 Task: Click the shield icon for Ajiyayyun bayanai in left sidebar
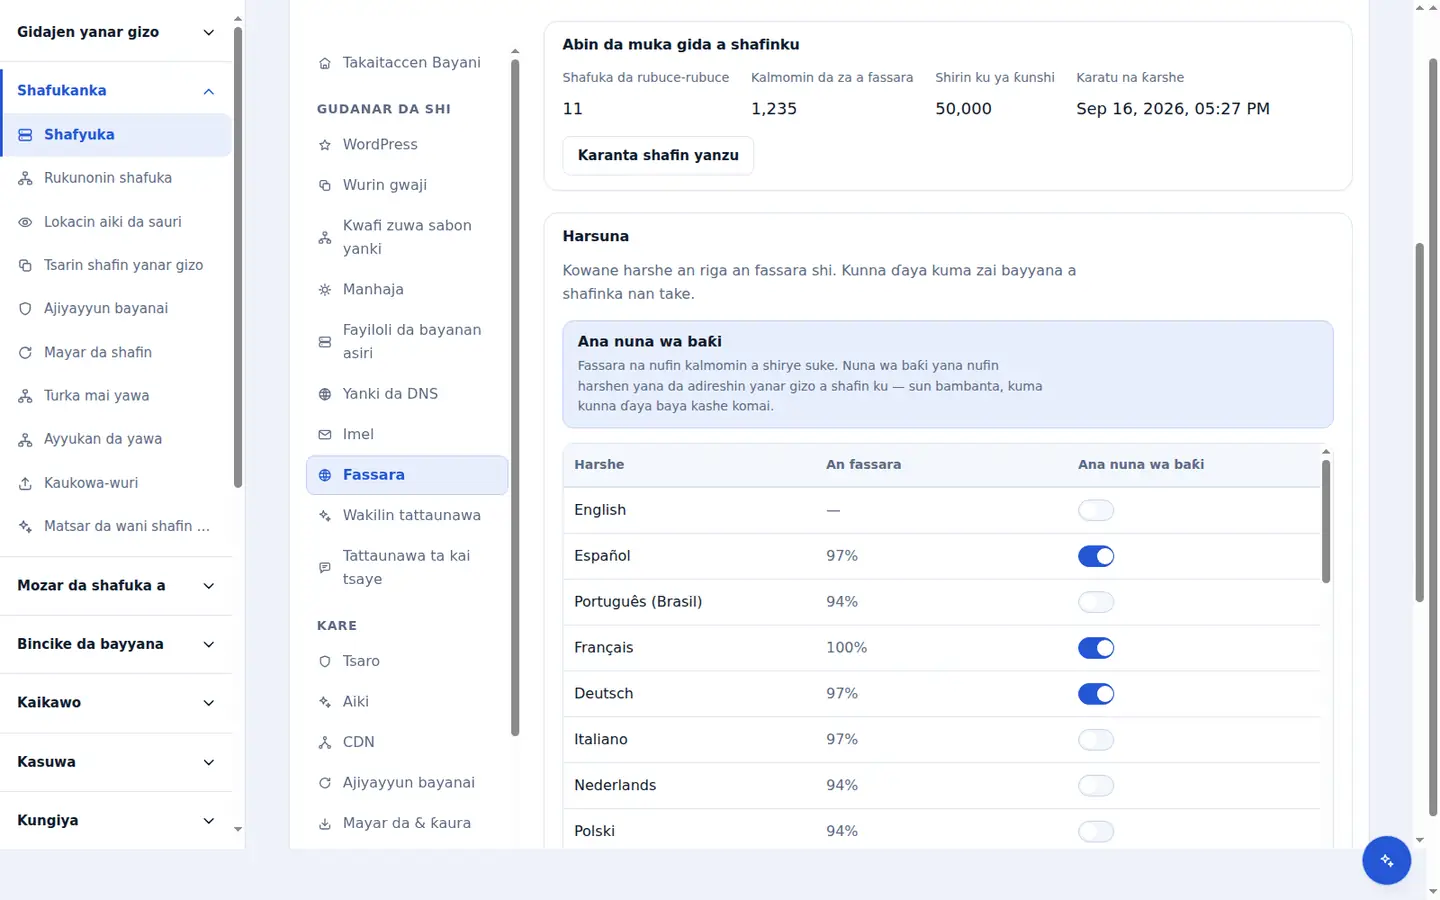25,309
